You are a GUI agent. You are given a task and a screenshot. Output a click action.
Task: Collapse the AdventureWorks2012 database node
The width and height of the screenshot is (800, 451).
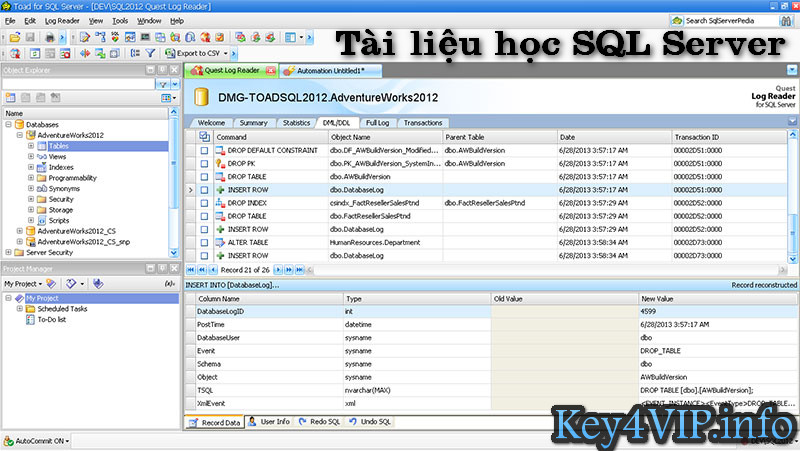[x=19, y=135]
